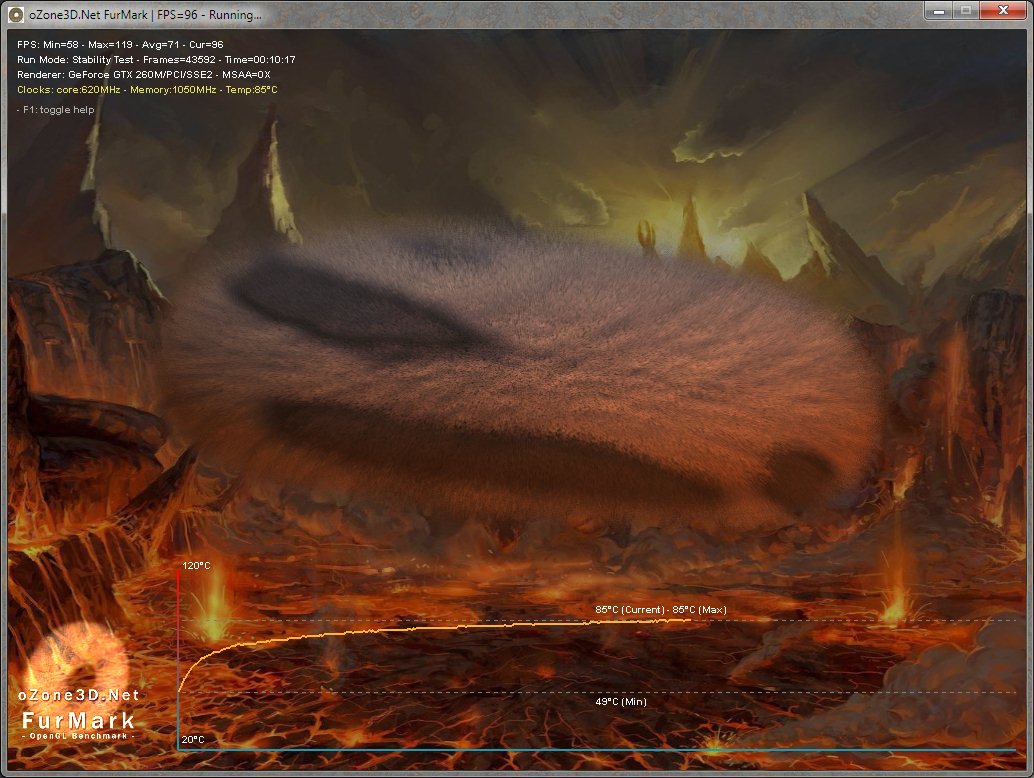1034x778 pixels.
Task: Click '85°C (Current) - 85°C (Max)' label
Action: pos(661,610)
